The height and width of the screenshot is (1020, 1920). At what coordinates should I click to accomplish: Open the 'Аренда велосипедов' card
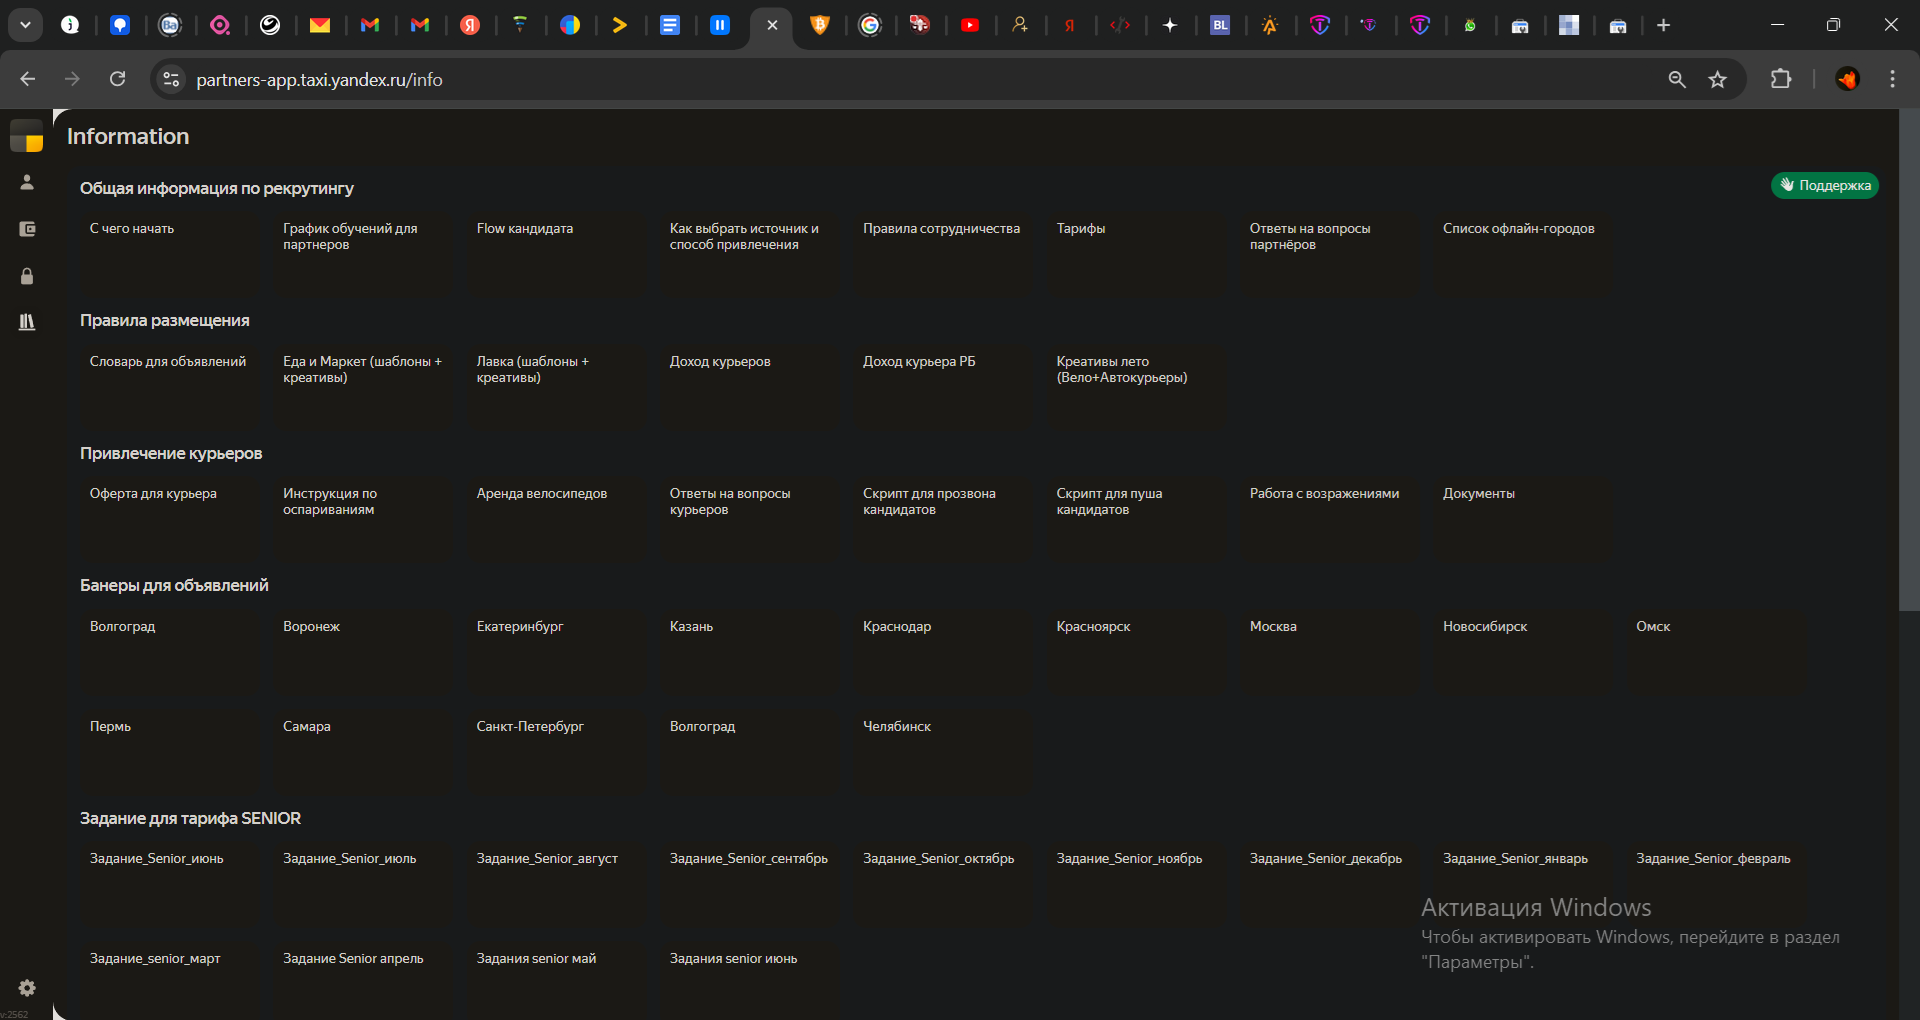555,518
